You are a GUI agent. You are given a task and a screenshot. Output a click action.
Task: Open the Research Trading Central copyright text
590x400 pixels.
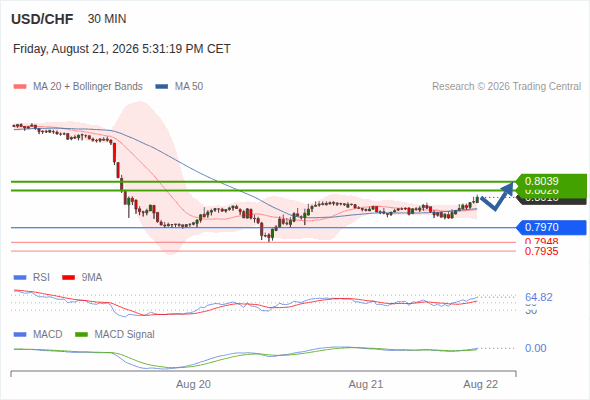tap(506, 87)
